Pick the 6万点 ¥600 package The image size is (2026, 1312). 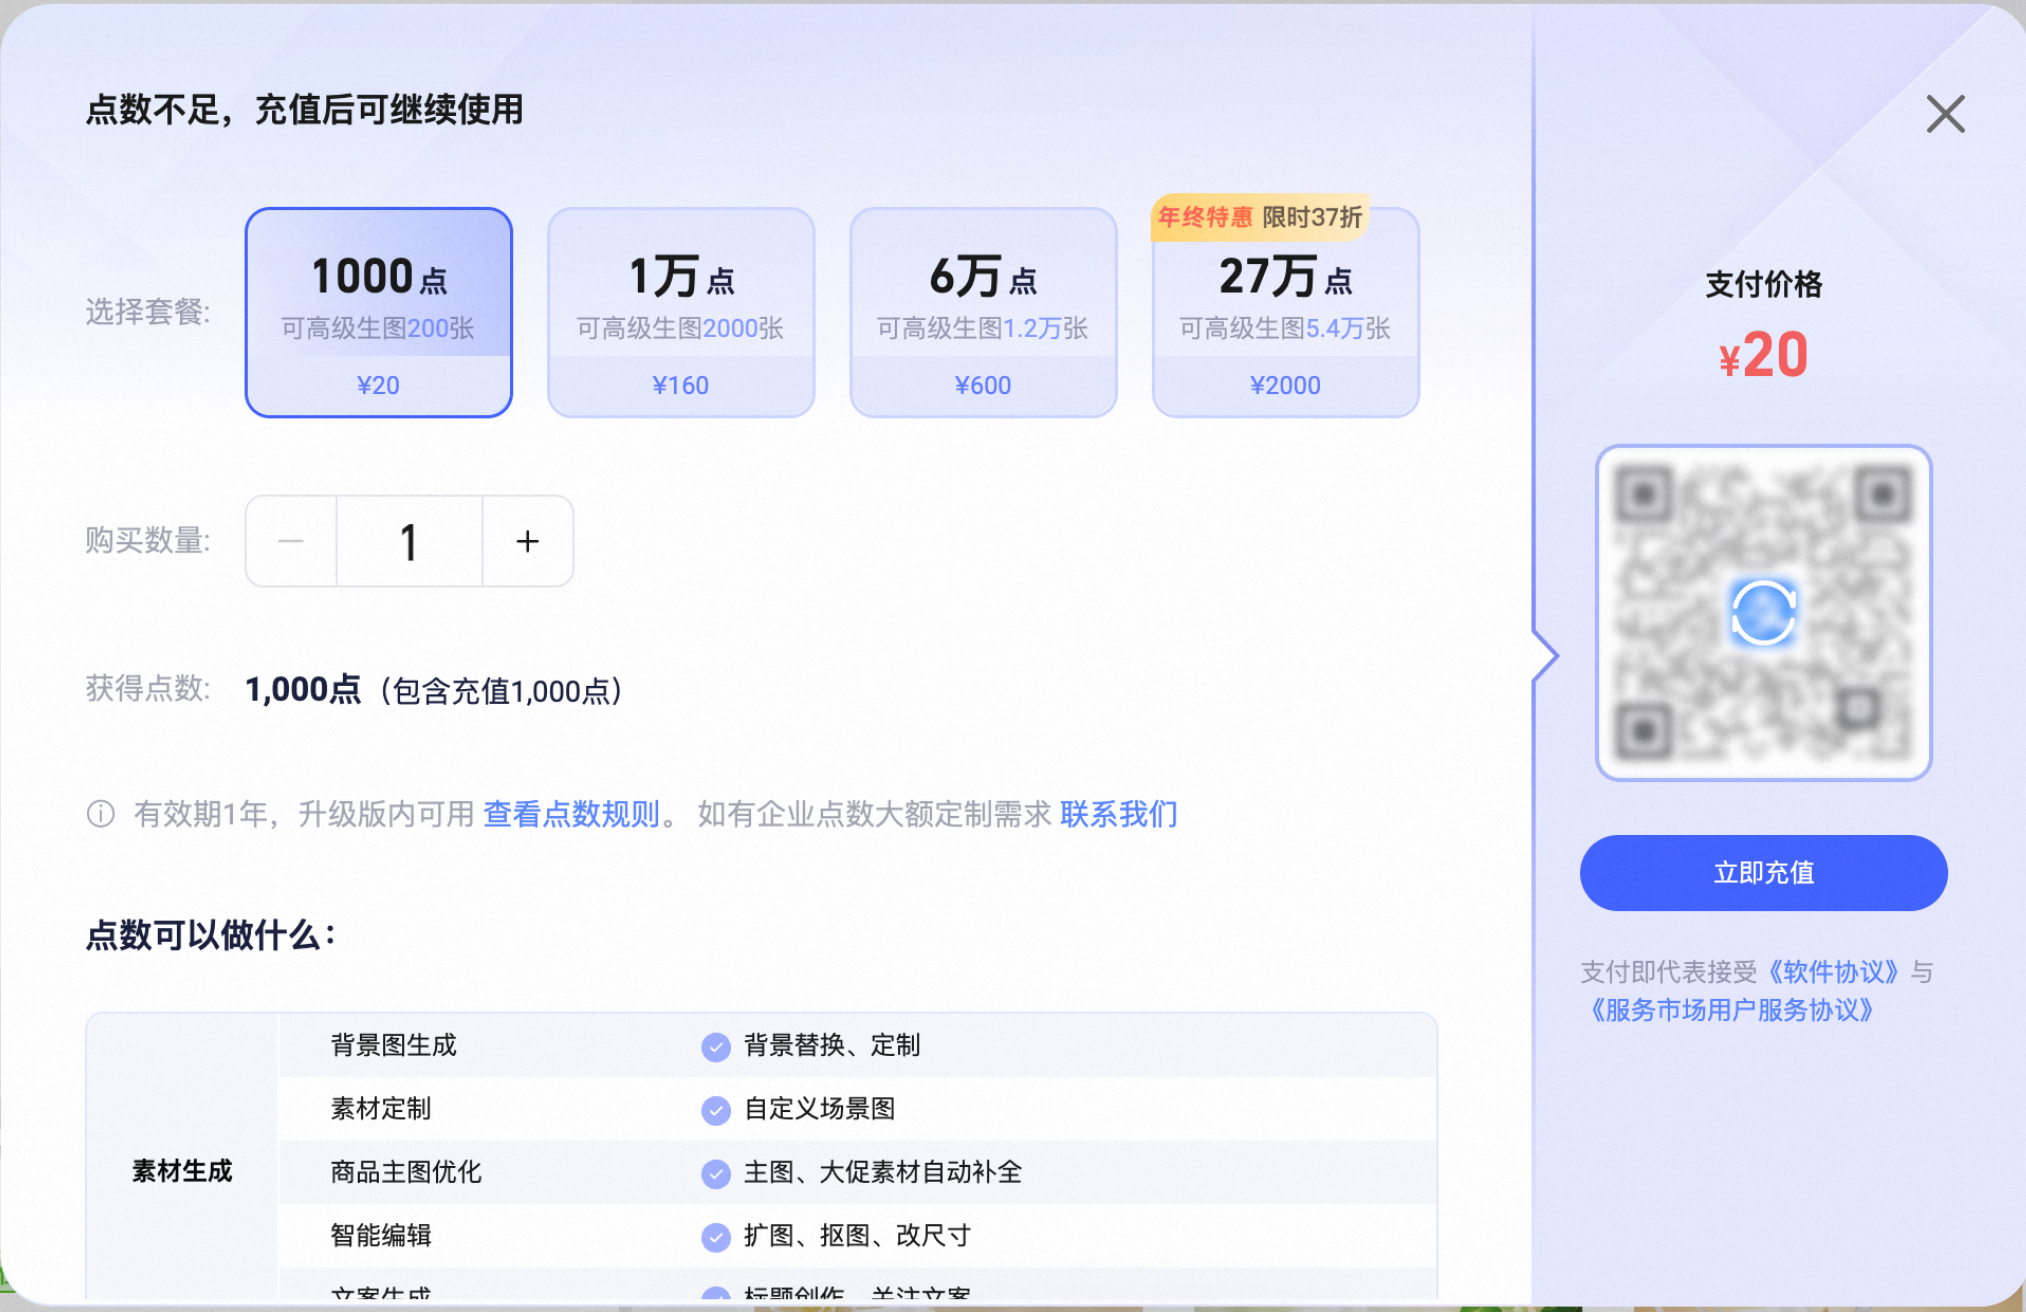pos(983,312)
